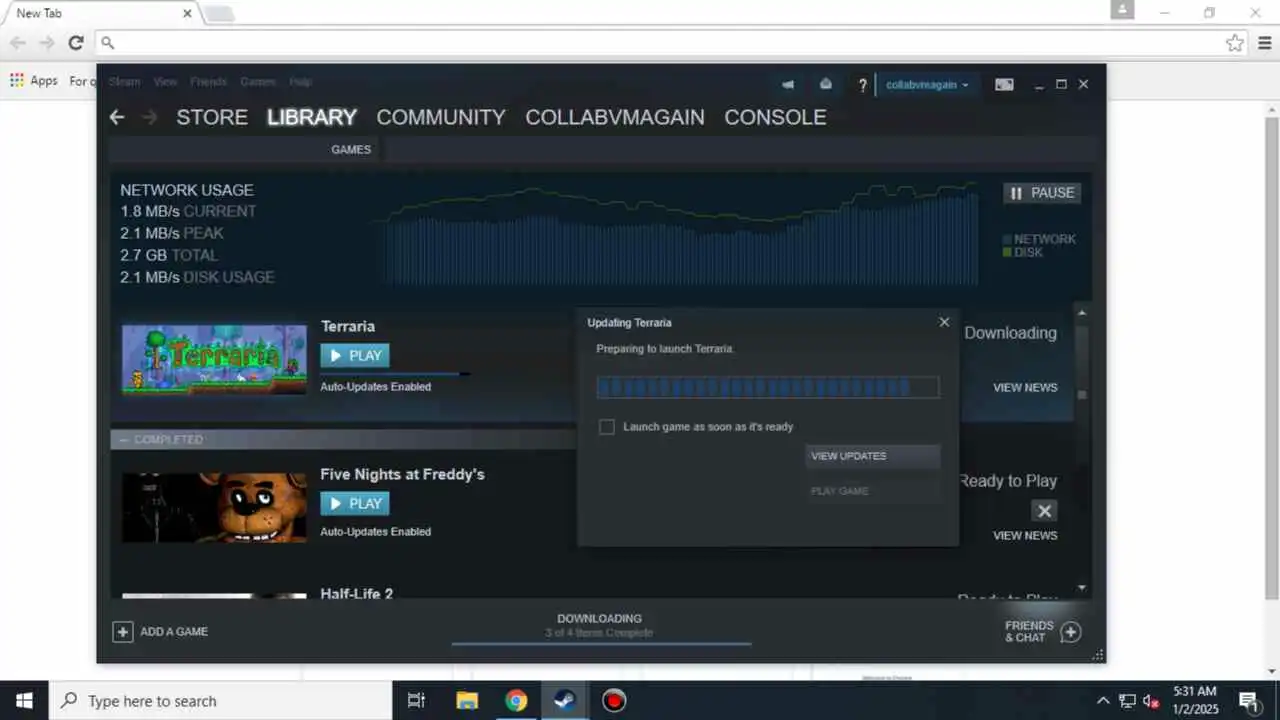
Task: Close the New Tab tab in Chrome
Action: (187, 14)
